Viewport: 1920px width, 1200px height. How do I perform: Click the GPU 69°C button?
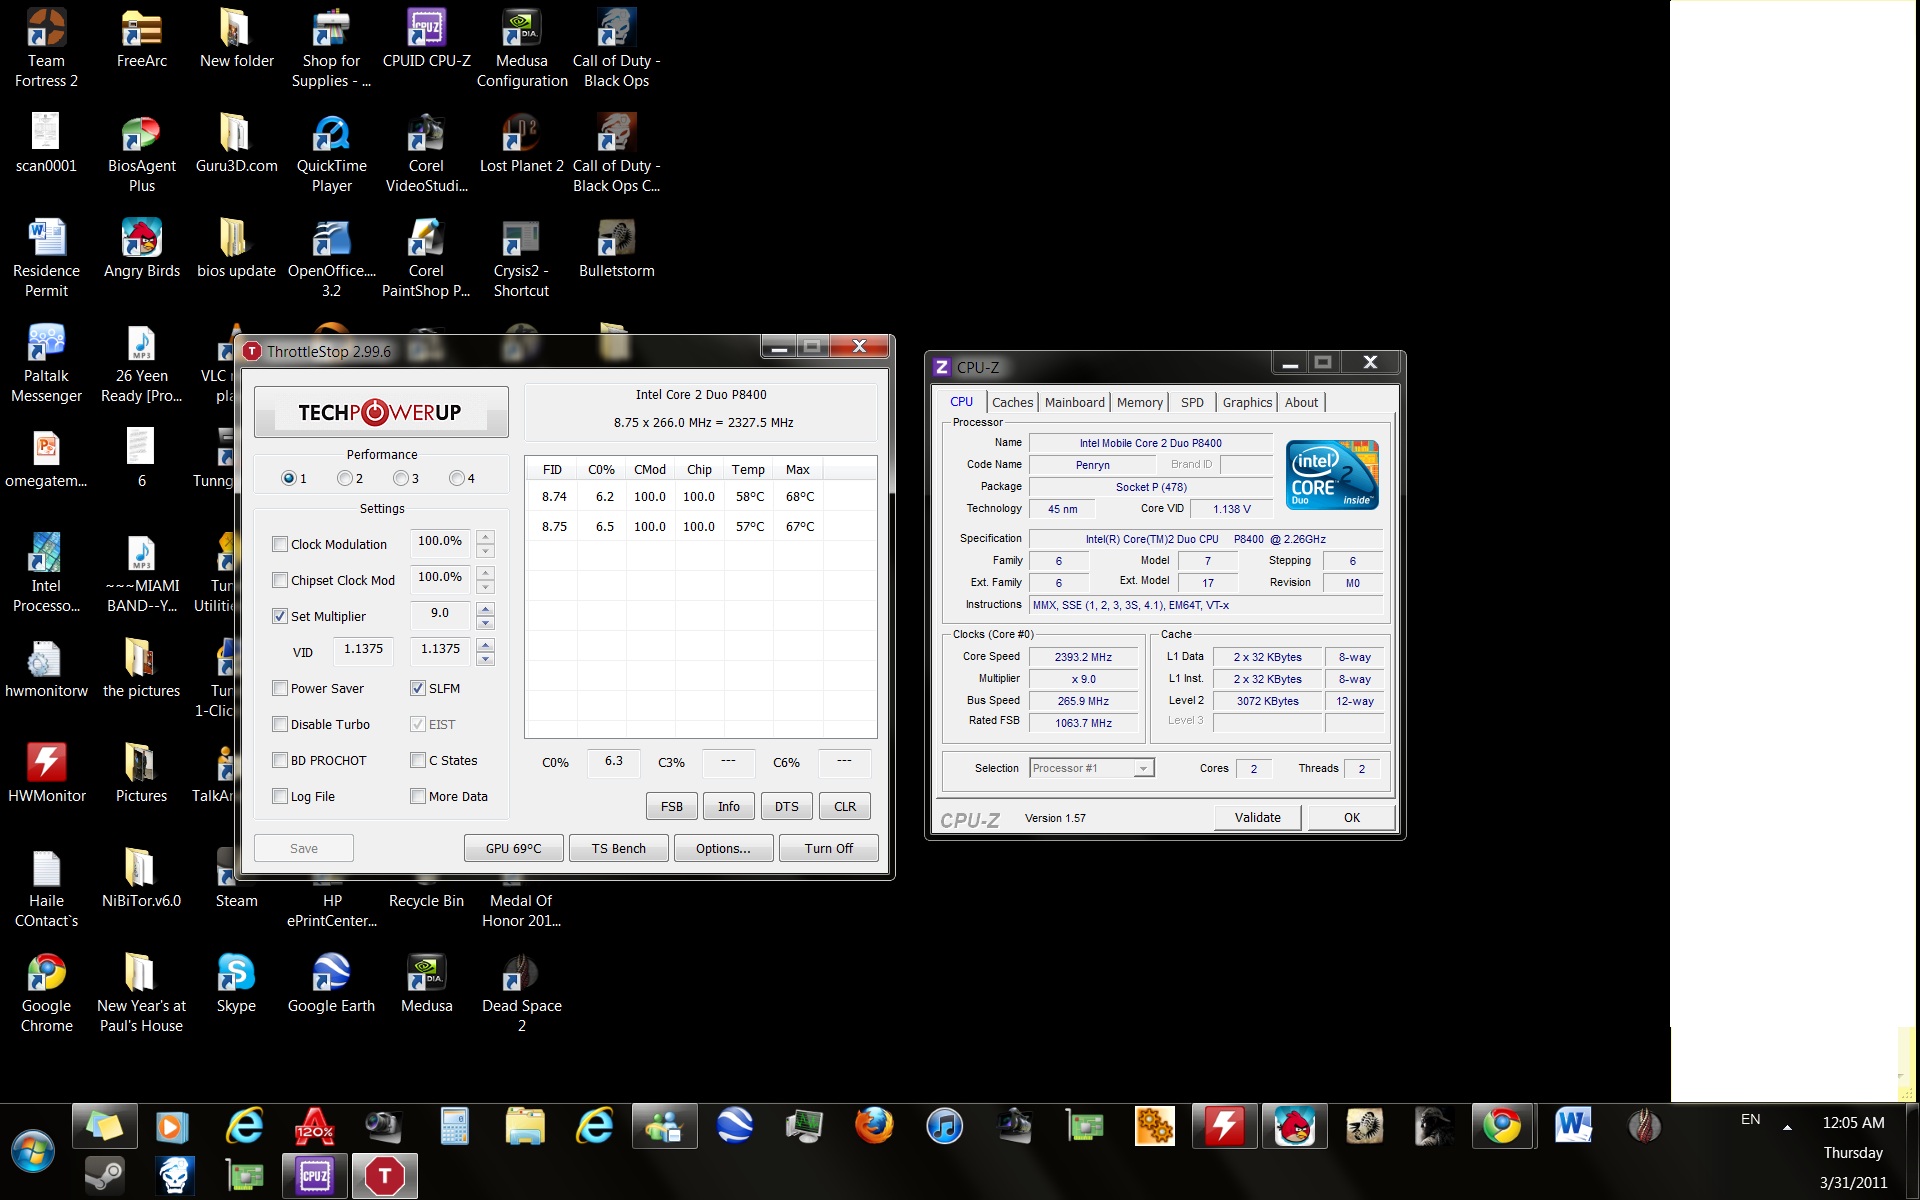(513, 848)
